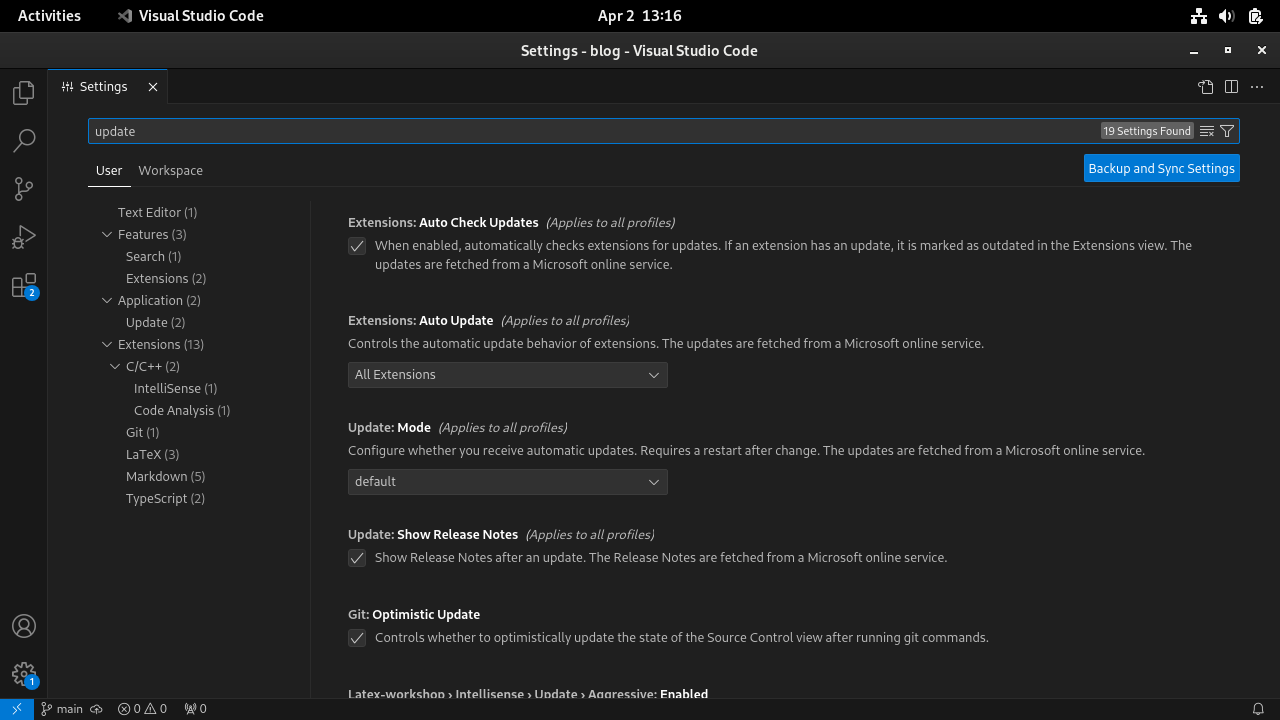Click the 'Extensions: Auto Check Updates' setting title

(x=443, y=222)
